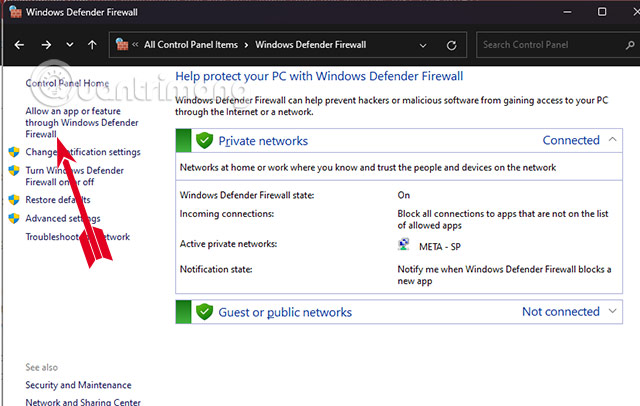Open Security and Maintenance link
Image resolution: width=640 pixels, height=406 pixels.
(x=78, y=385)
